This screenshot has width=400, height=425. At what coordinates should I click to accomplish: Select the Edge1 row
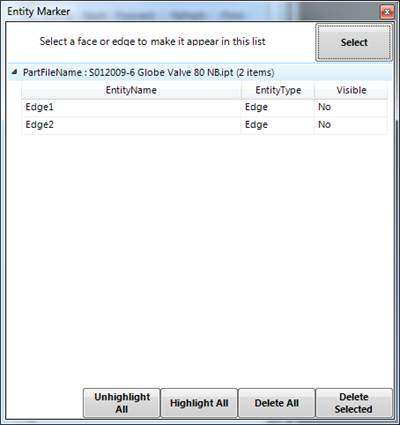click(204, 107)
